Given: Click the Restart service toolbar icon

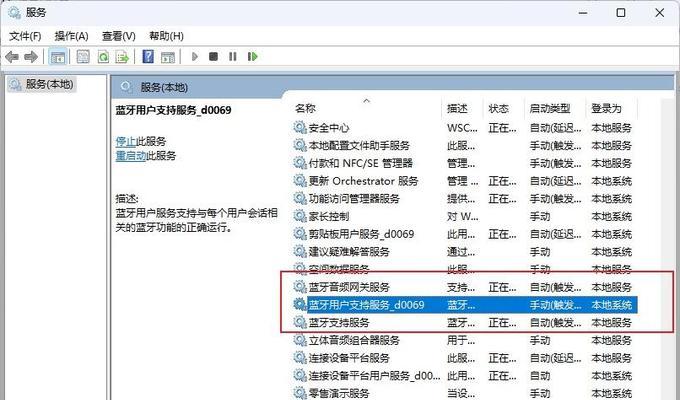Looking at the screenshot, I should (252, 56).
